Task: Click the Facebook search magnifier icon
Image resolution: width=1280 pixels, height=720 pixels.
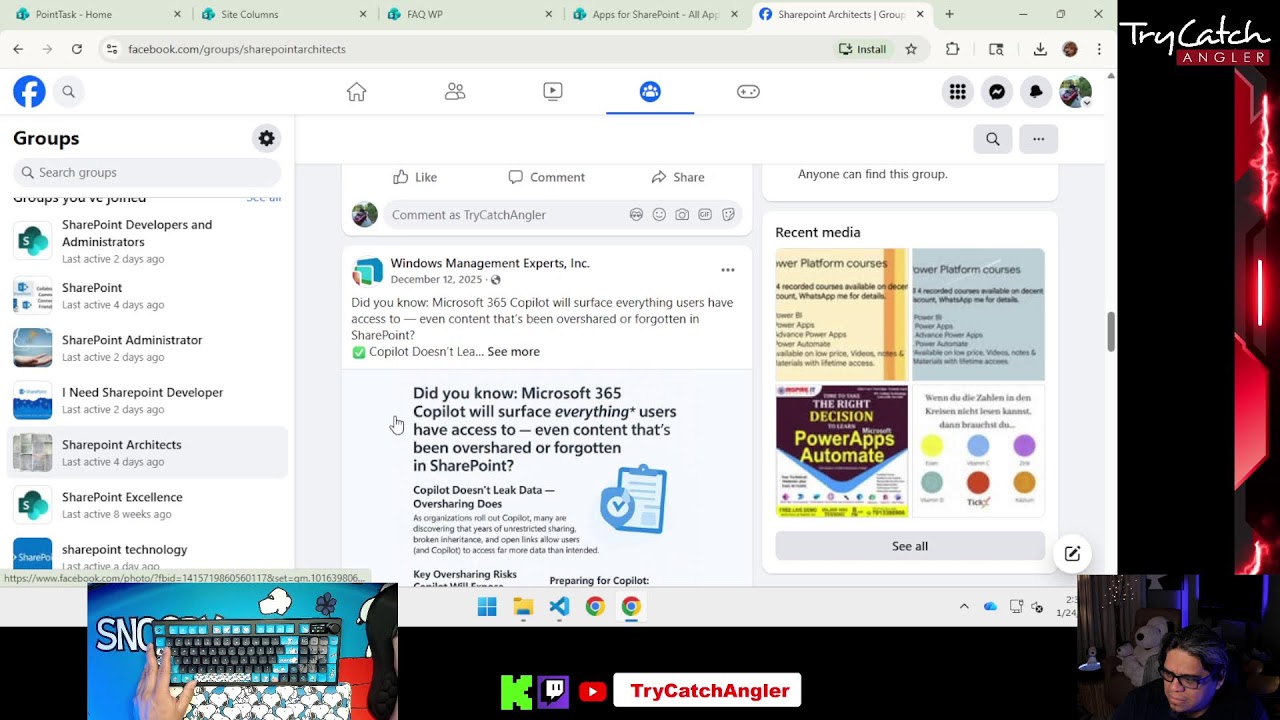Action: 68,92
